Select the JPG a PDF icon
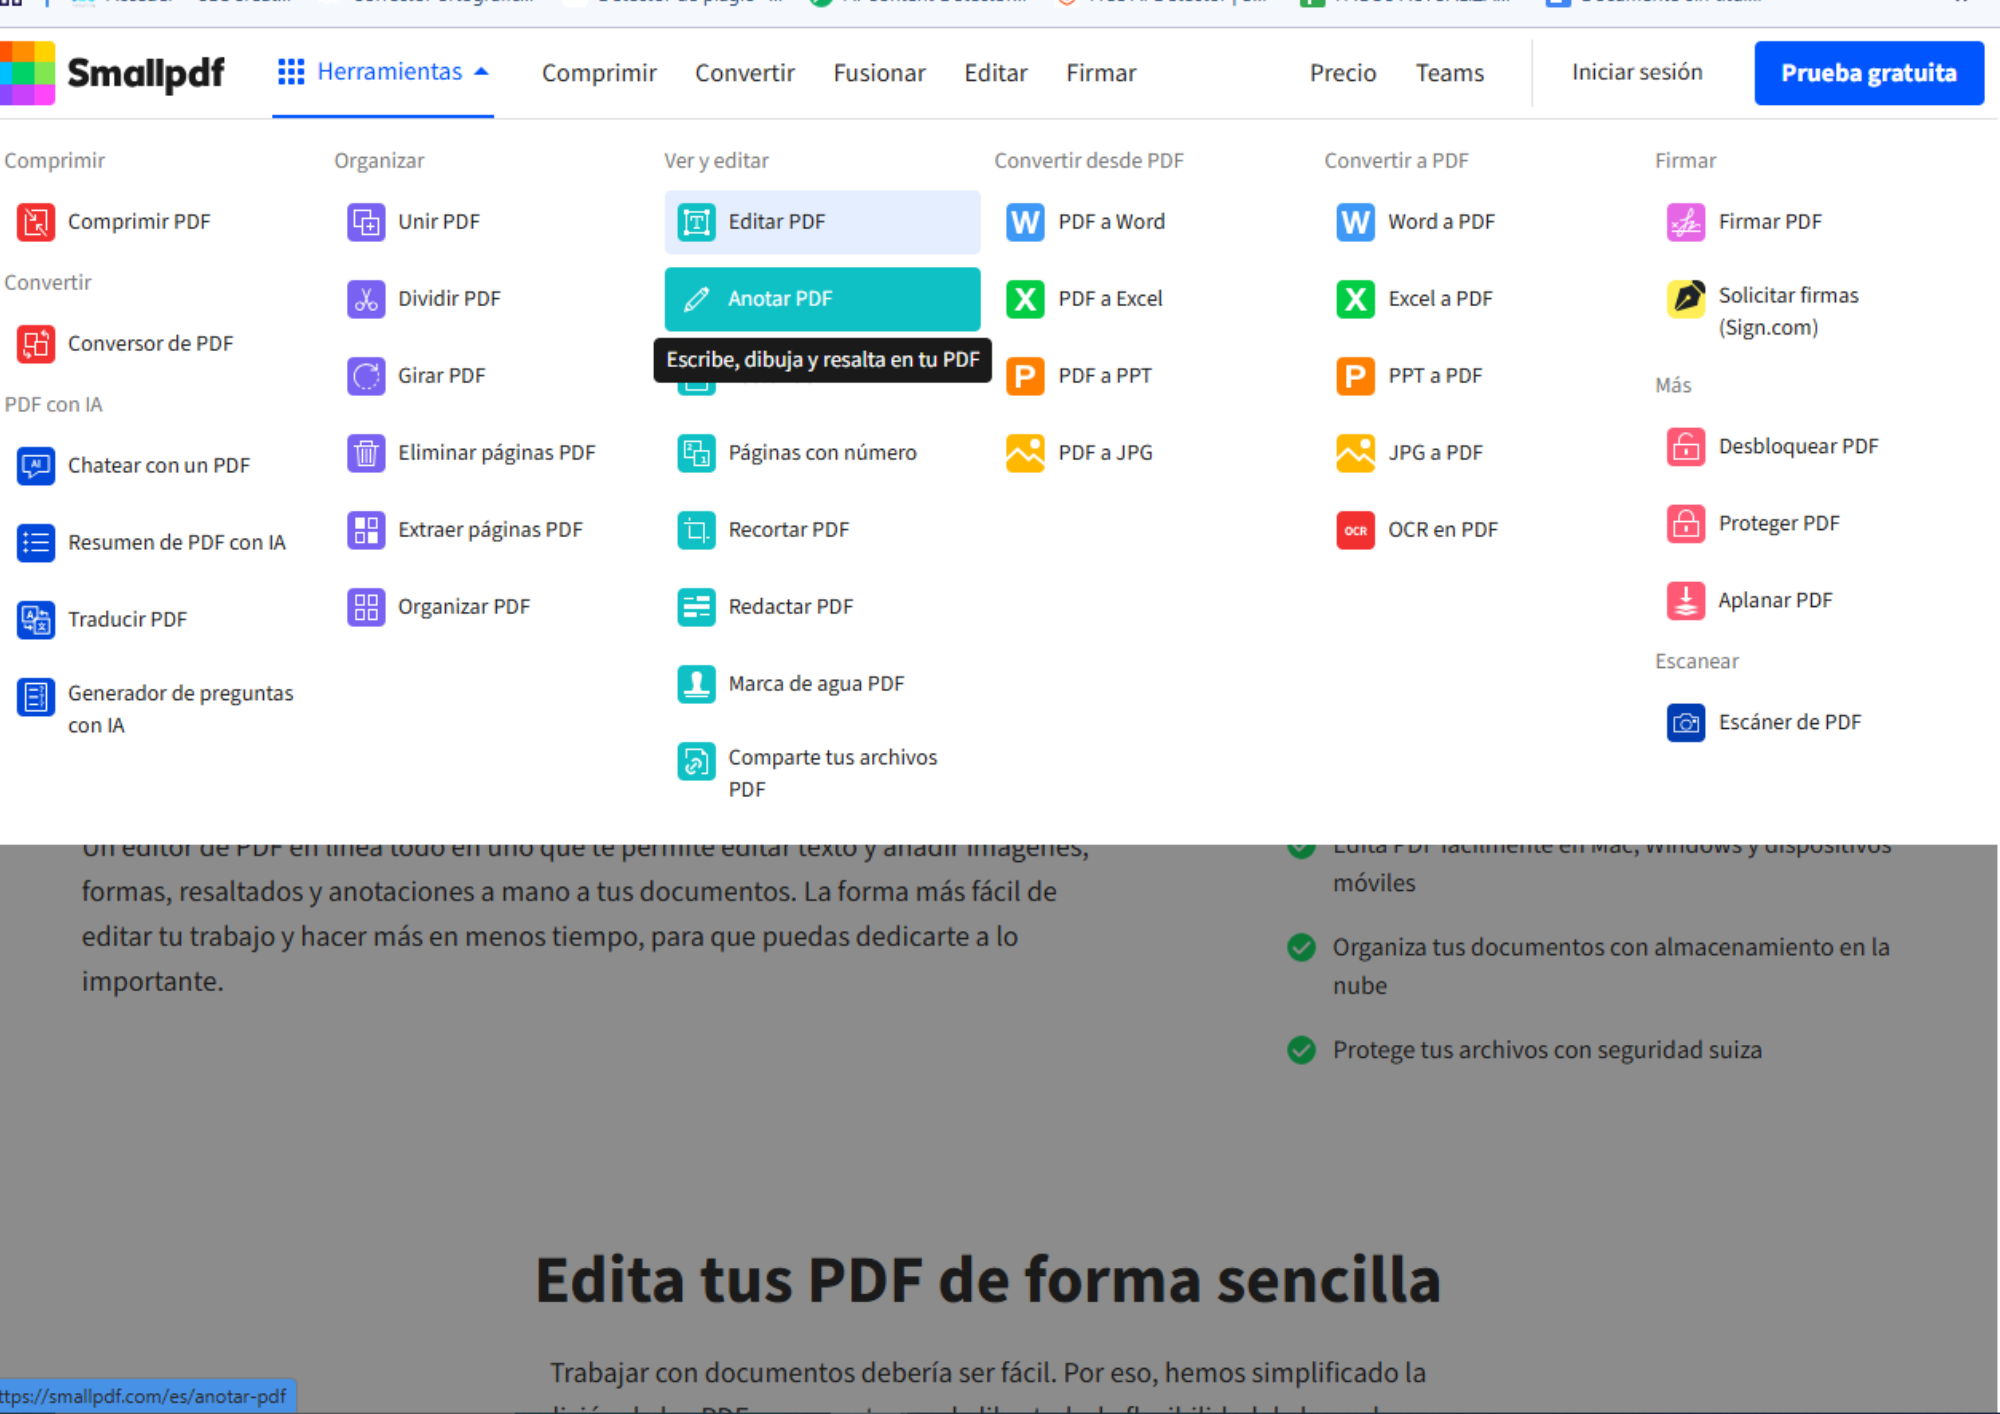 point(1356,453)
